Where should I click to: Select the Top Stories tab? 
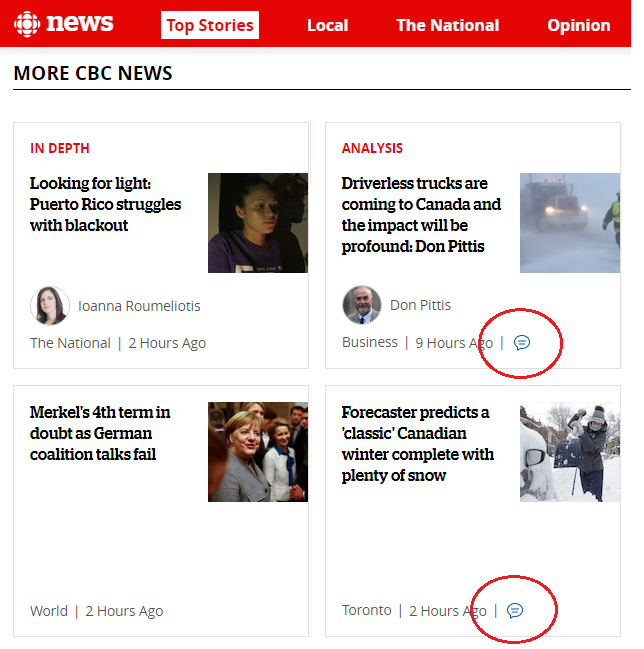pos(210,25)
